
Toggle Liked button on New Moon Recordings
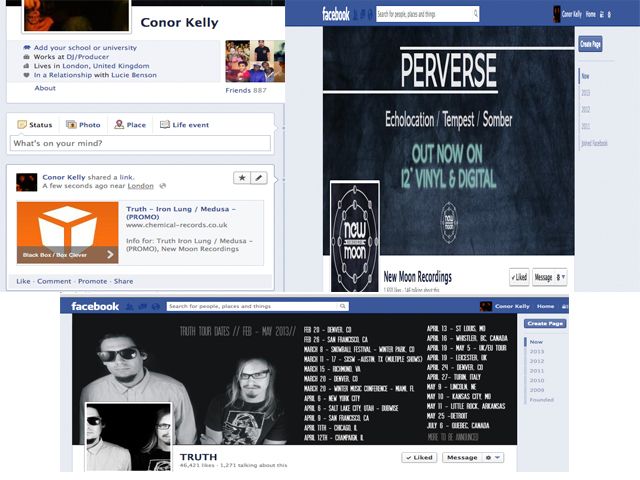(x=519, y=277)
